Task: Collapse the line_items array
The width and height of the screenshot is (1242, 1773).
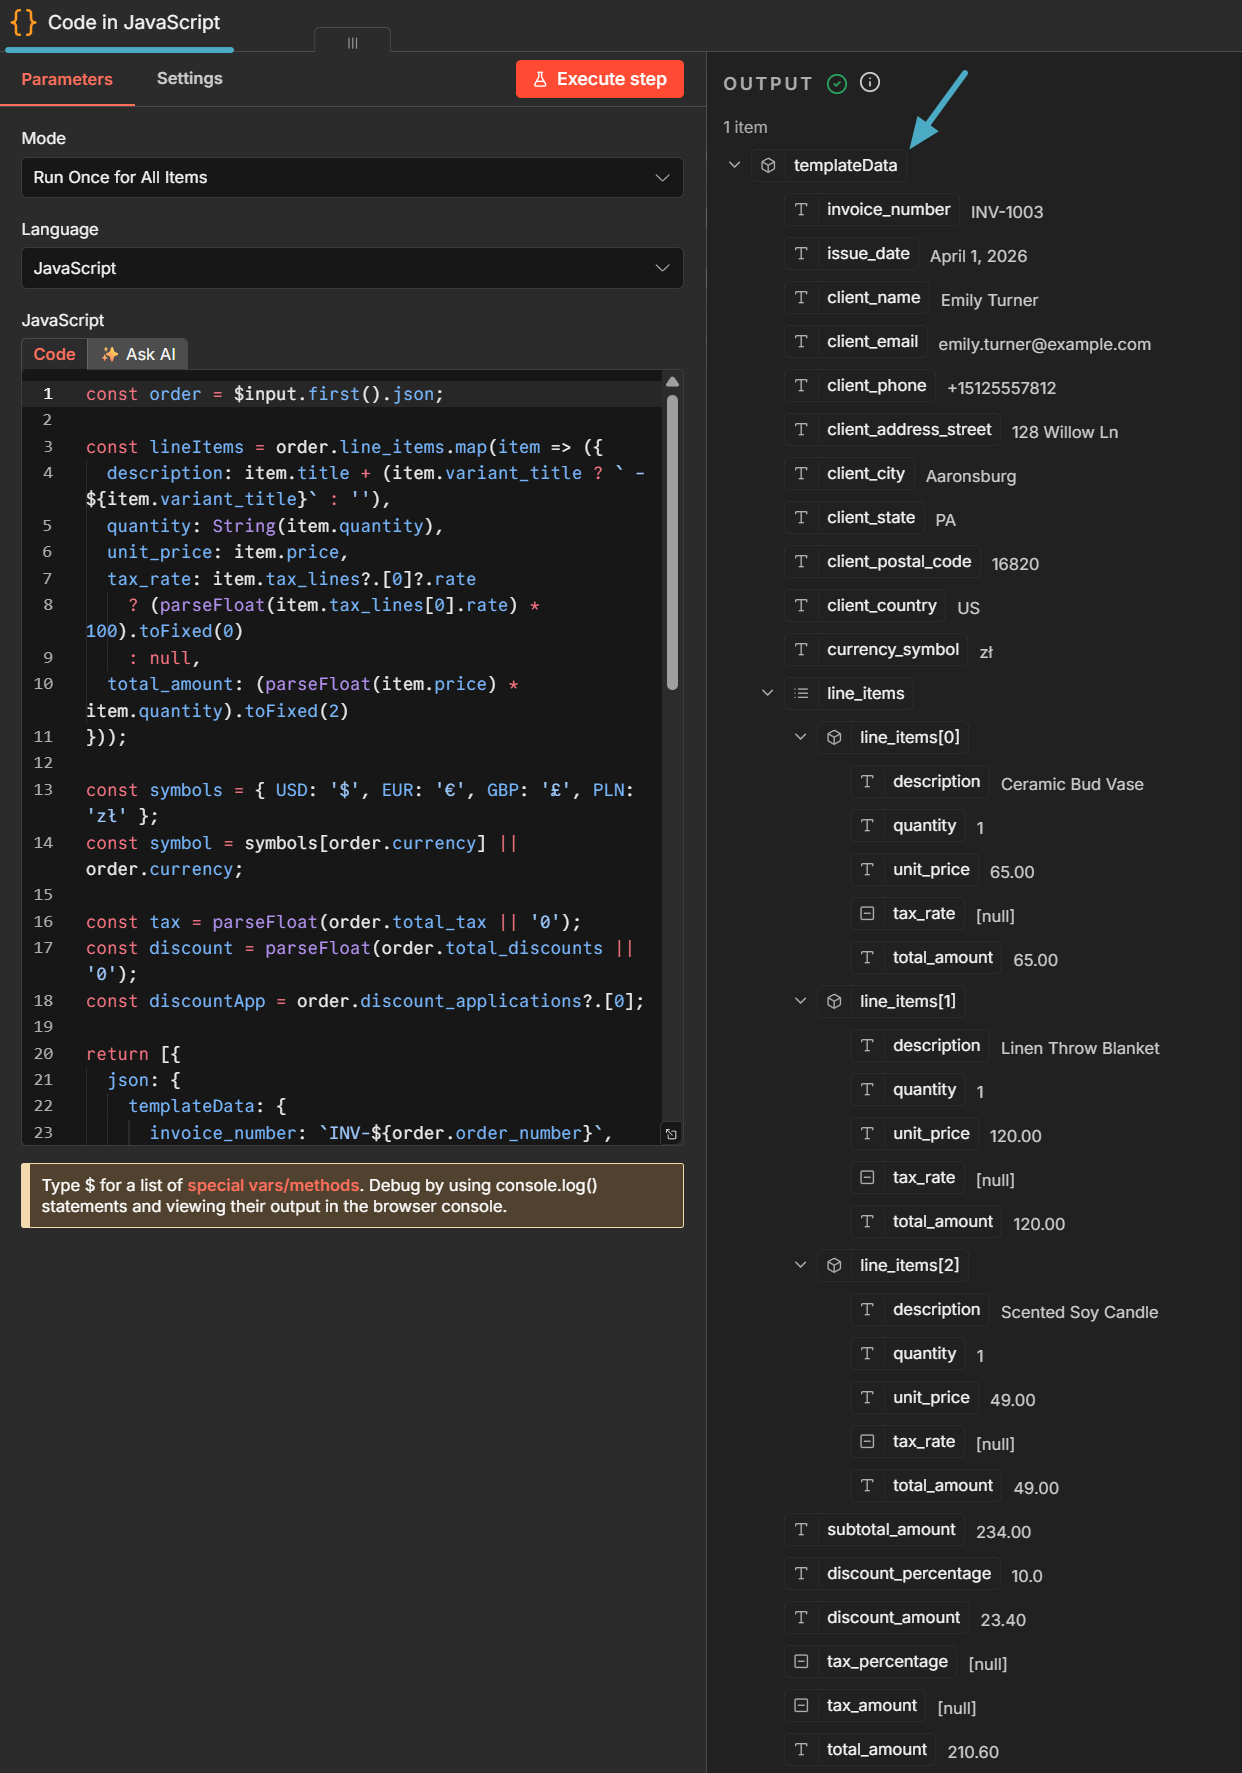Action: coord(767,693)
